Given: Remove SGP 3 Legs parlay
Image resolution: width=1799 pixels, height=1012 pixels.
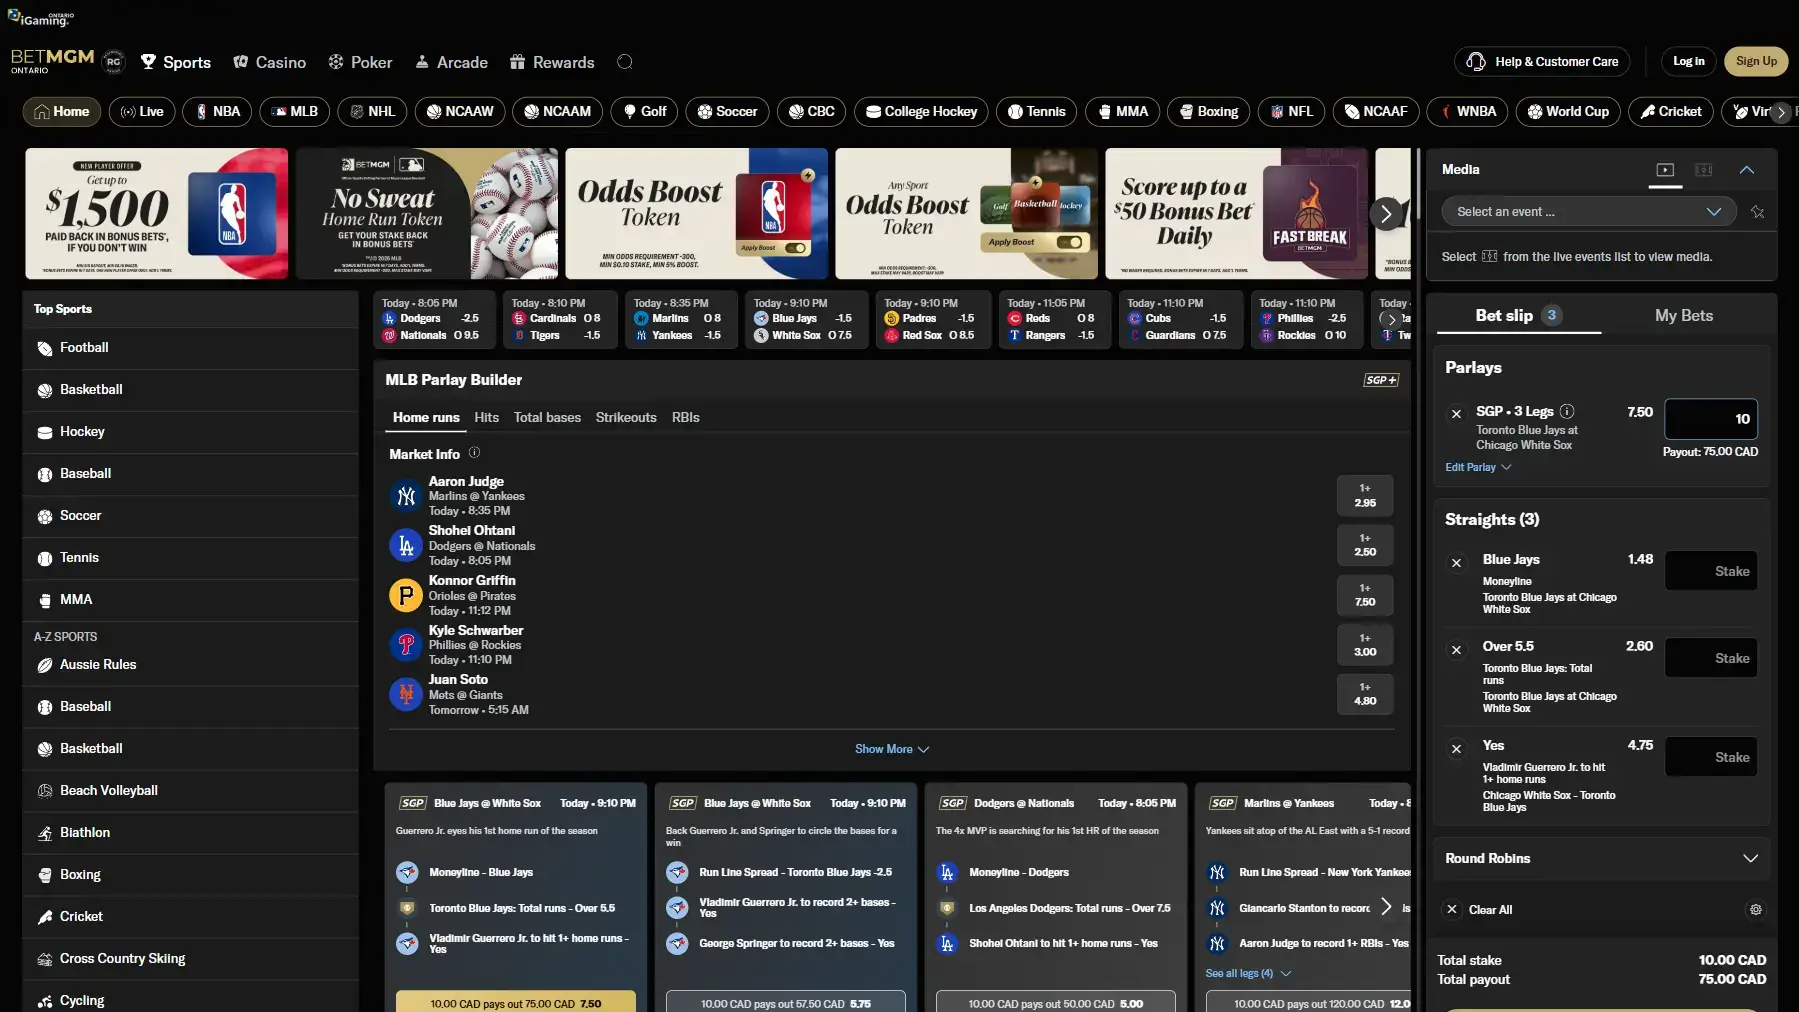Looking at the screenshot, I should pyautogui.click(x=1456, y=413).
